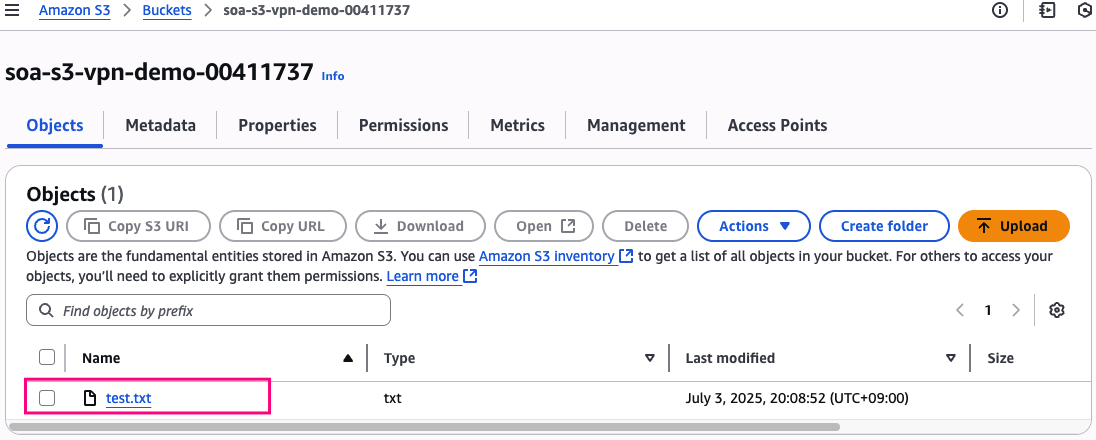The image size is (1096, 440).
Task: Click the info circle icon in header
Action: coord(999,10)
